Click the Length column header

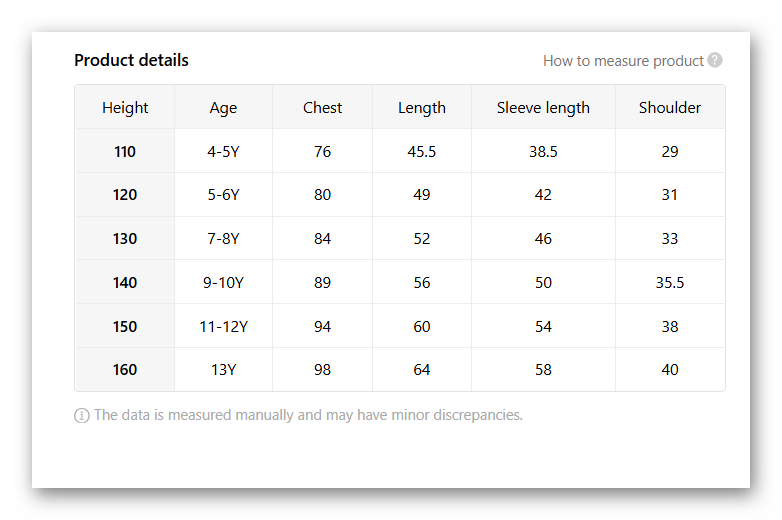421,108
